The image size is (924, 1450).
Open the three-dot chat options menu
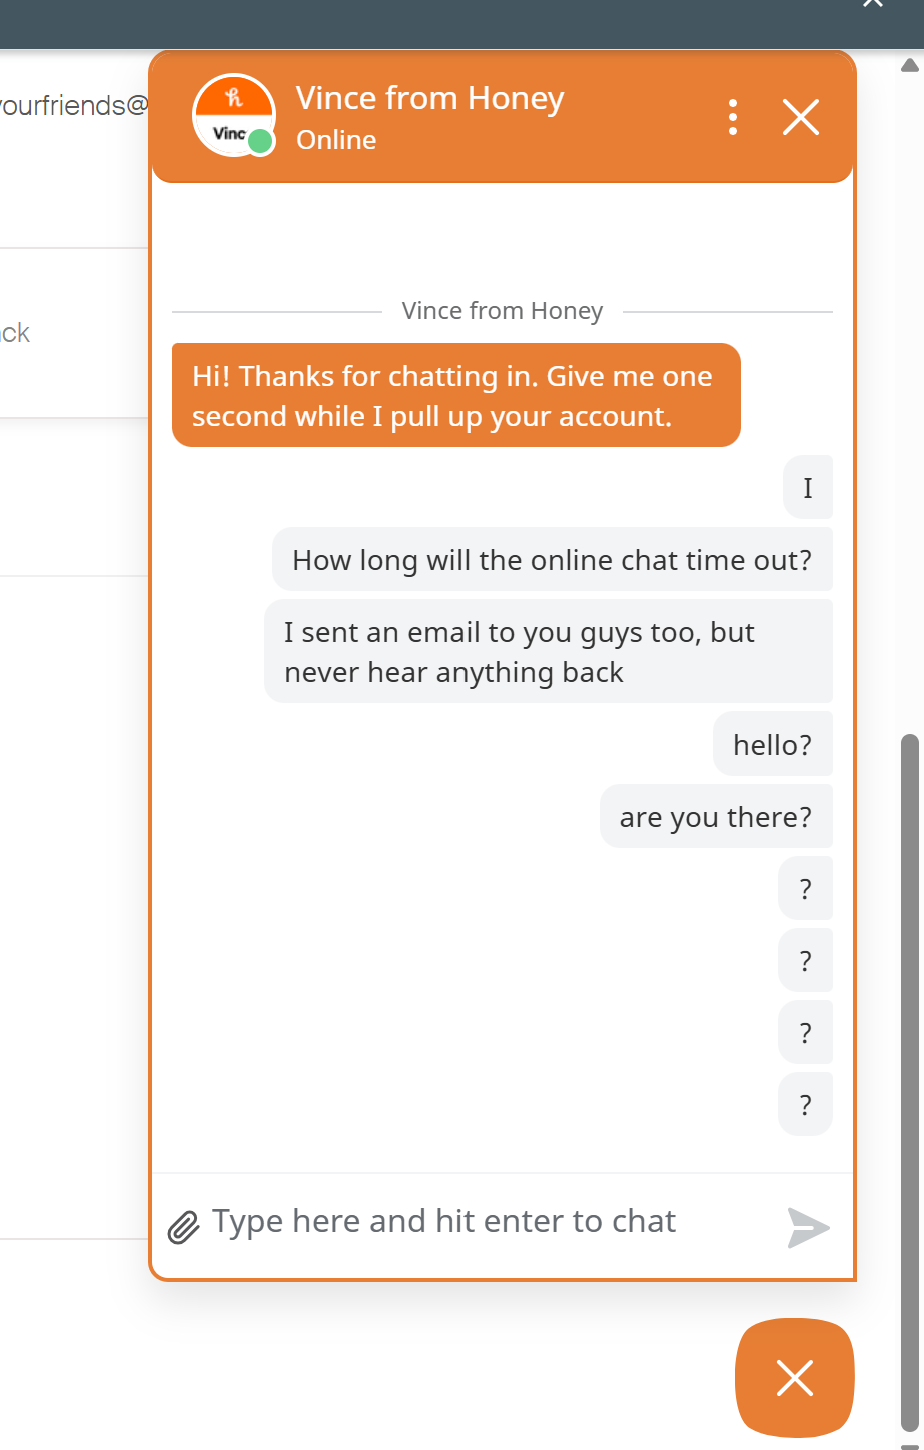click(x=733, y=118)
